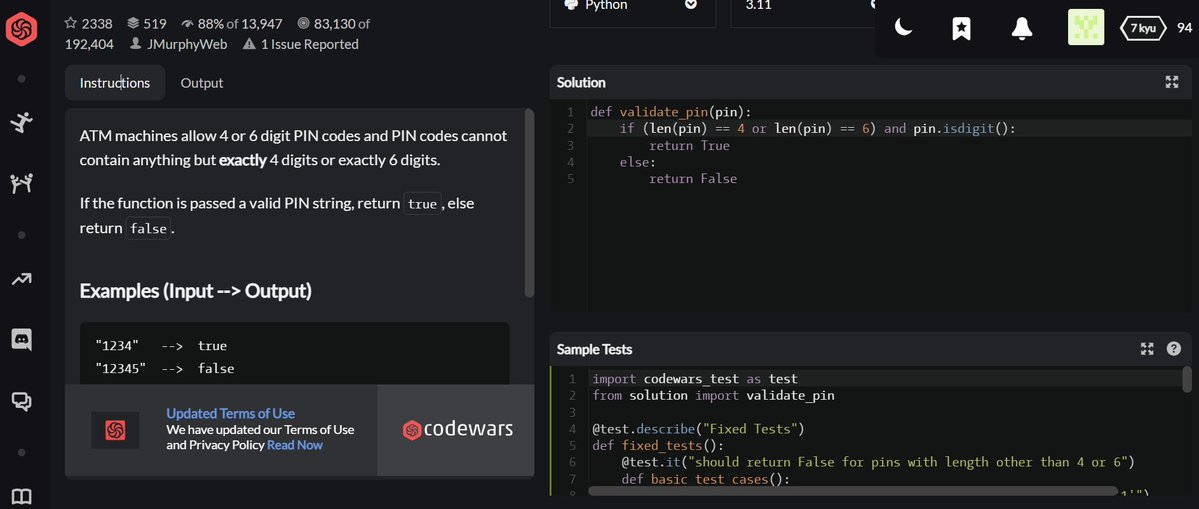Click the small Codewars logo in banner
The image size is (1199, 509).
point(115,430)
